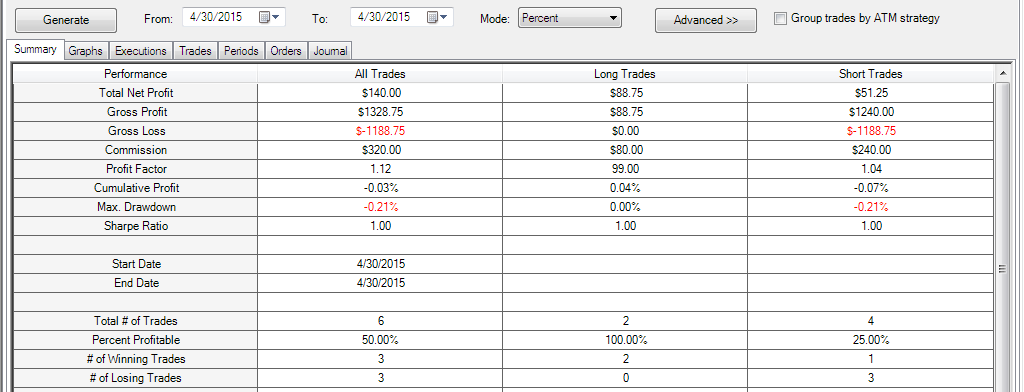Select the 25.00% short percent profitable cell
Viewport: 1024px width, 392px height.
point(871,340)
